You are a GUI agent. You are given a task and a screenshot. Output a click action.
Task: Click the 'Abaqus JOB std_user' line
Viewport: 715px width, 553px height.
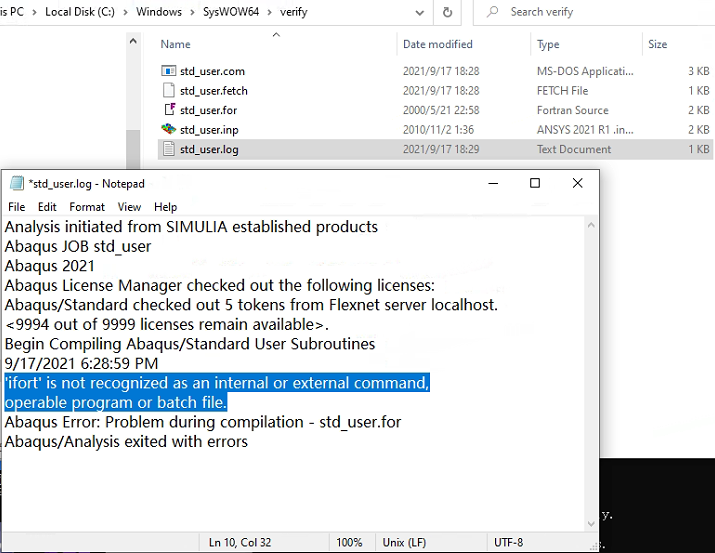(x=78, y=246)
